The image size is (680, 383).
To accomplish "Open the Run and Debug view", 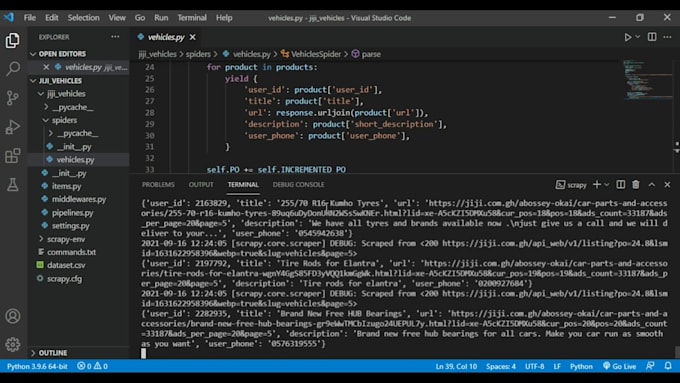I will pos(13,127).
